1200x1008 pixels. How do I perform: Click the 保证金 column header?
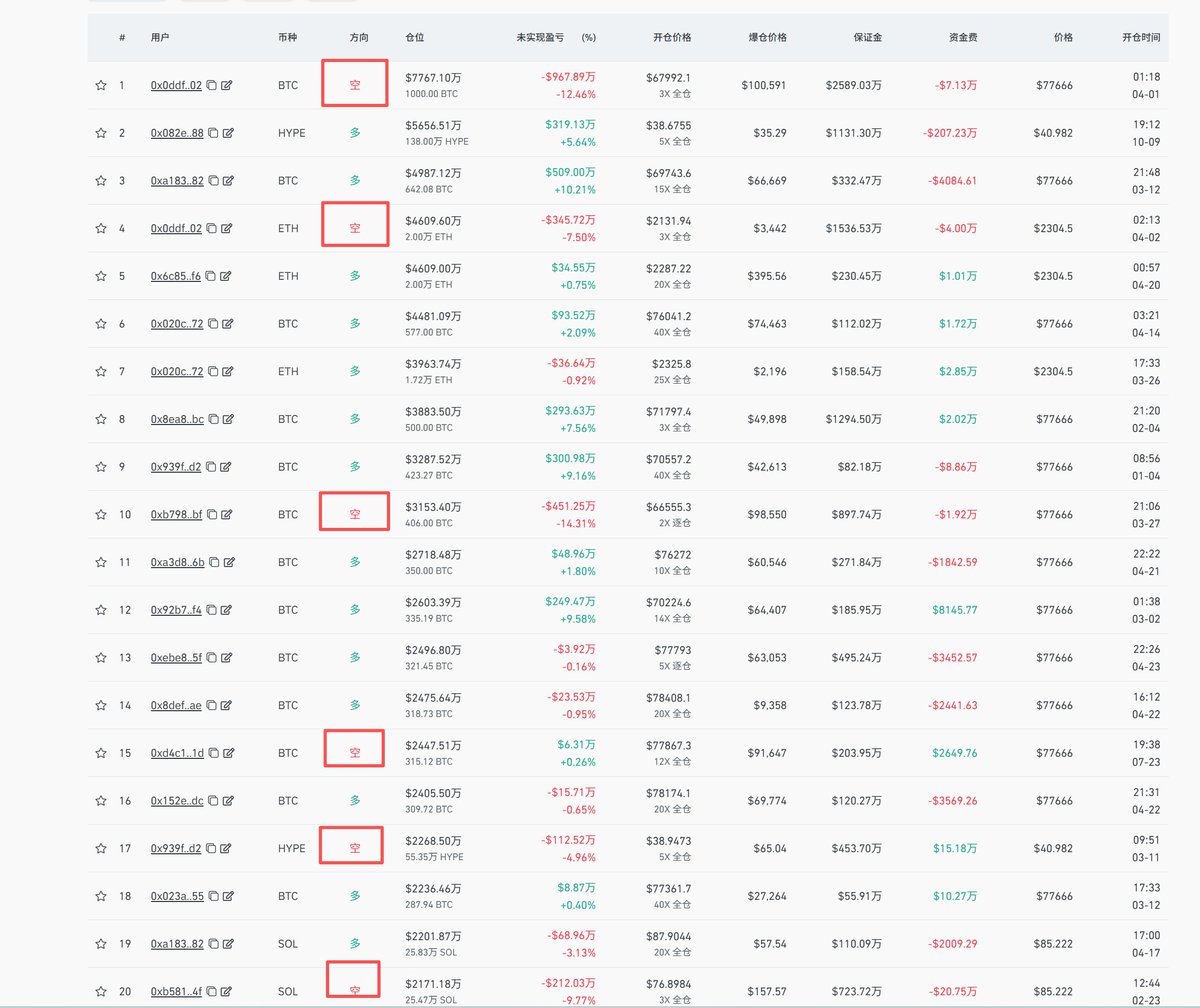tap(866, 37)
